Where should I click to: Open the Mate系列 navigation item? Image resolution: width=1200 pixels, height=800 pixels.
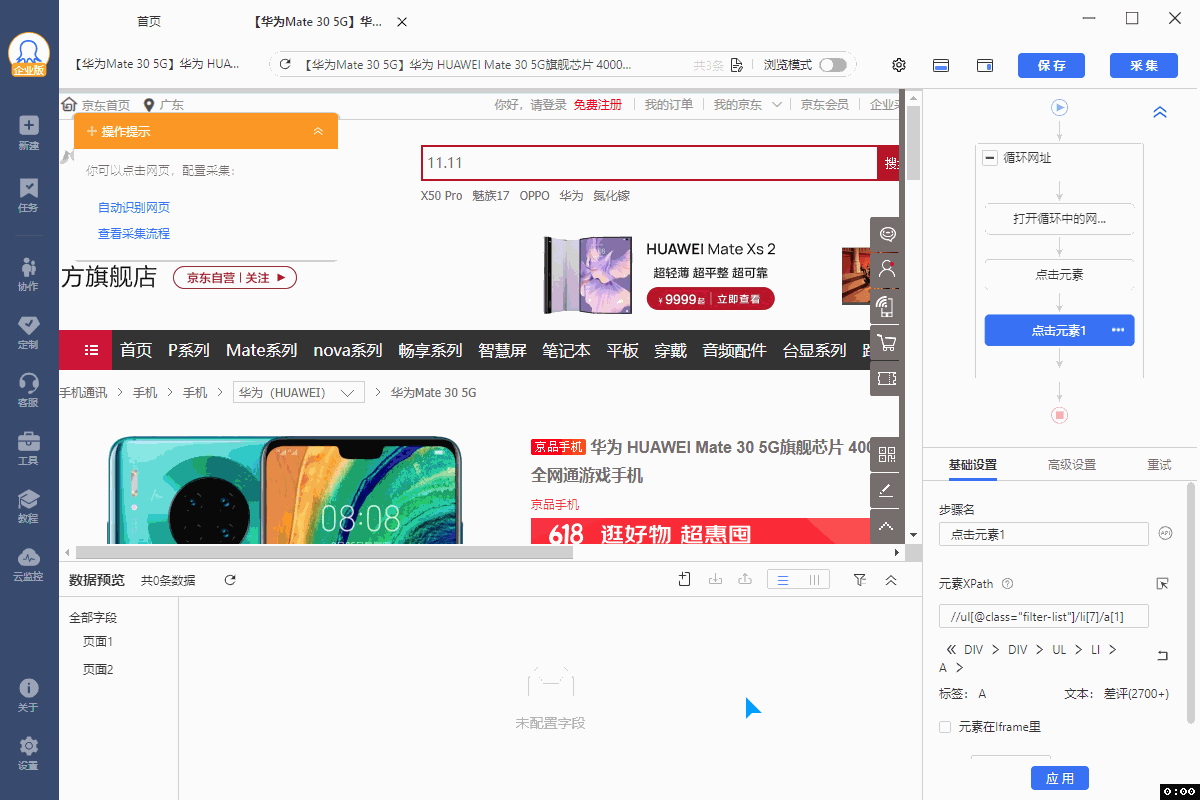coord(262,350)
